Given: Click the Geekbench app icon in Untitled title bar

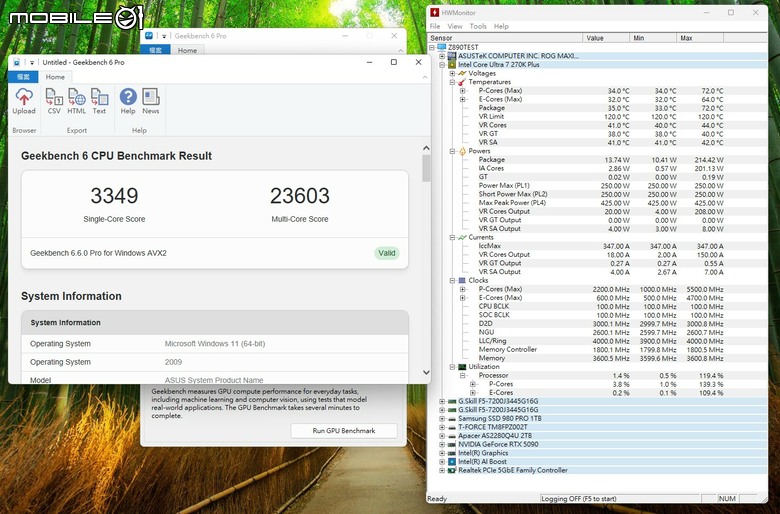Looking at the screenshot, I should pyautogui.click(x=16, y=62).
